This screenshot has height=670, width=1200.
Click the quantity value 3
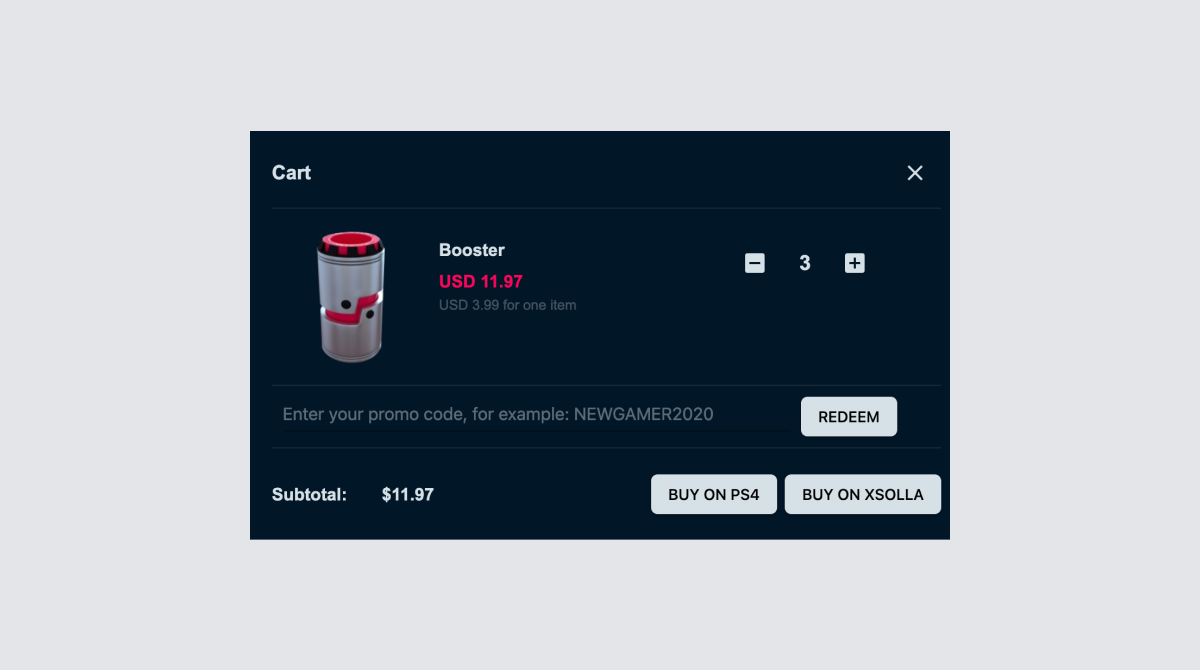[805, 263]
